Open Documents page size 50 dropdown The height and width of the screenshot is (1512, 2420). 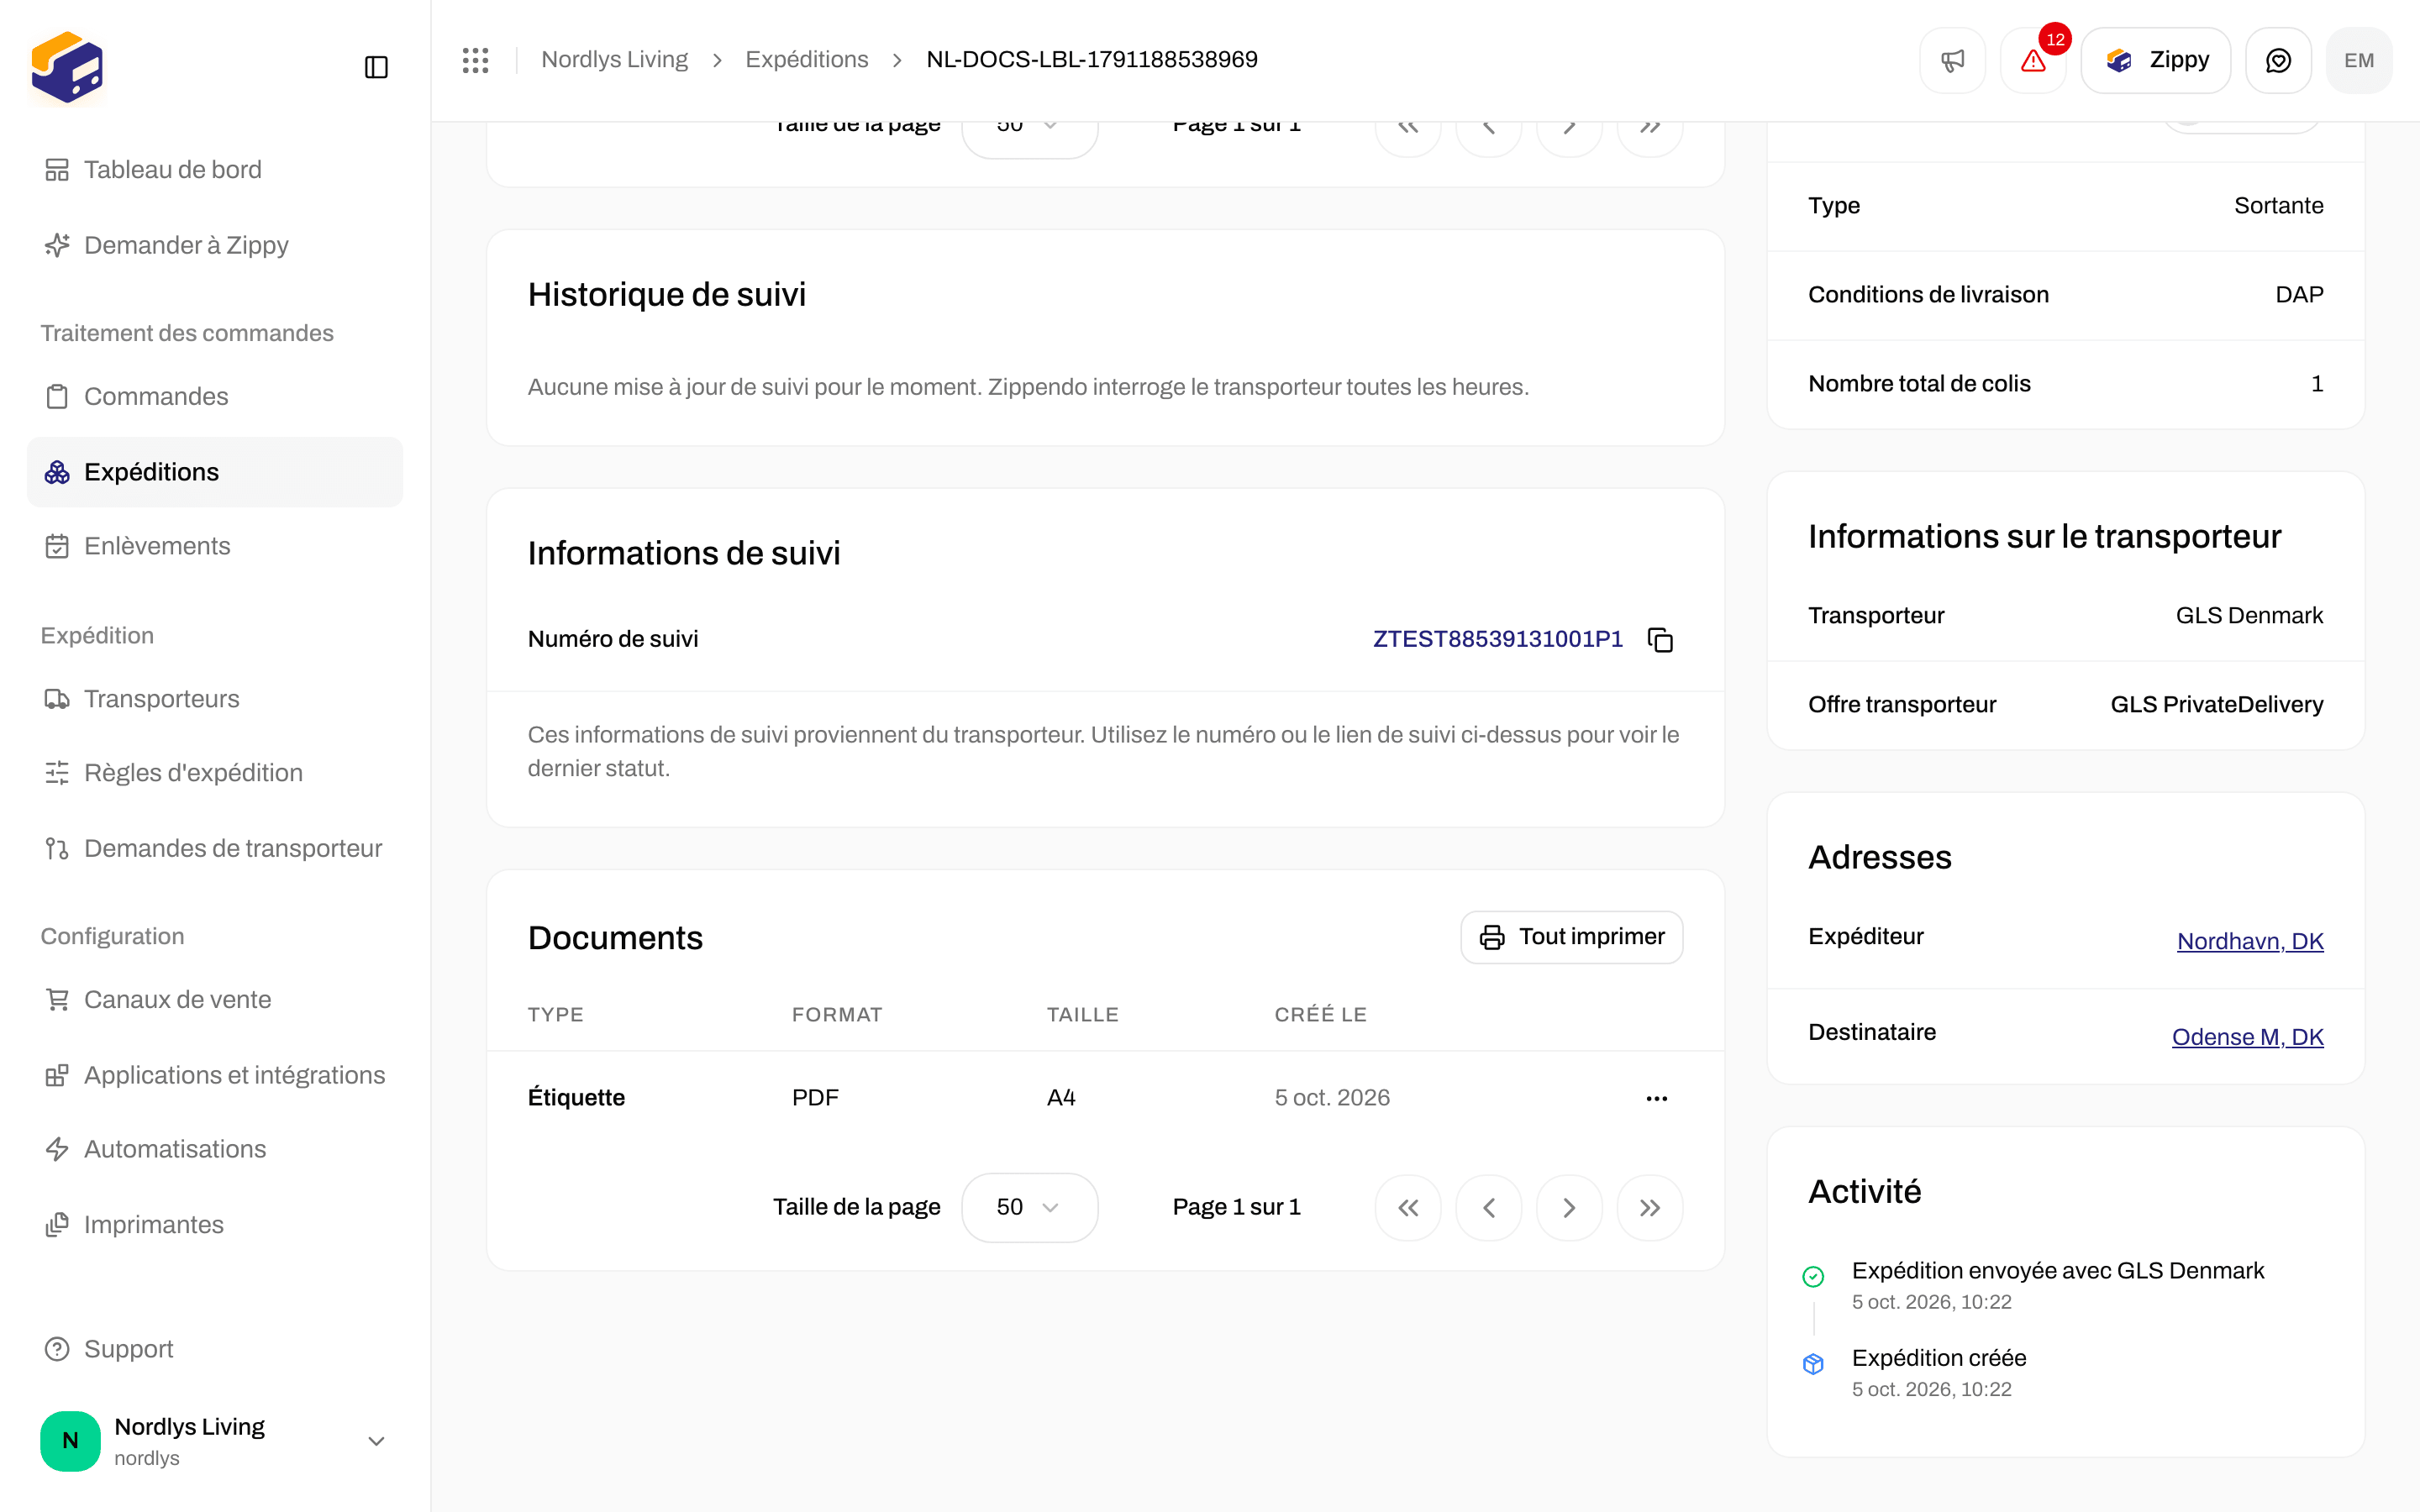tap(1029, 1208)
